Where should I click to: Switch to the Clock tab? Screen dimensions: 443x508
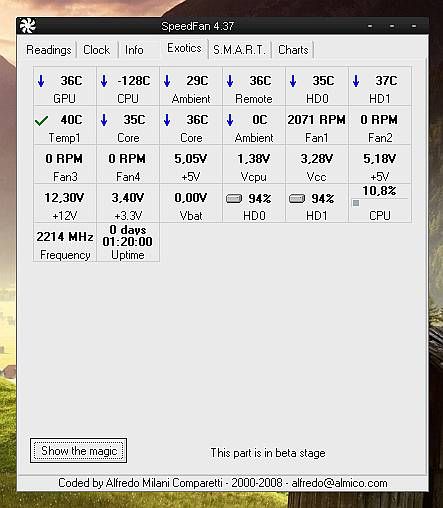click(x=96, y=50)
